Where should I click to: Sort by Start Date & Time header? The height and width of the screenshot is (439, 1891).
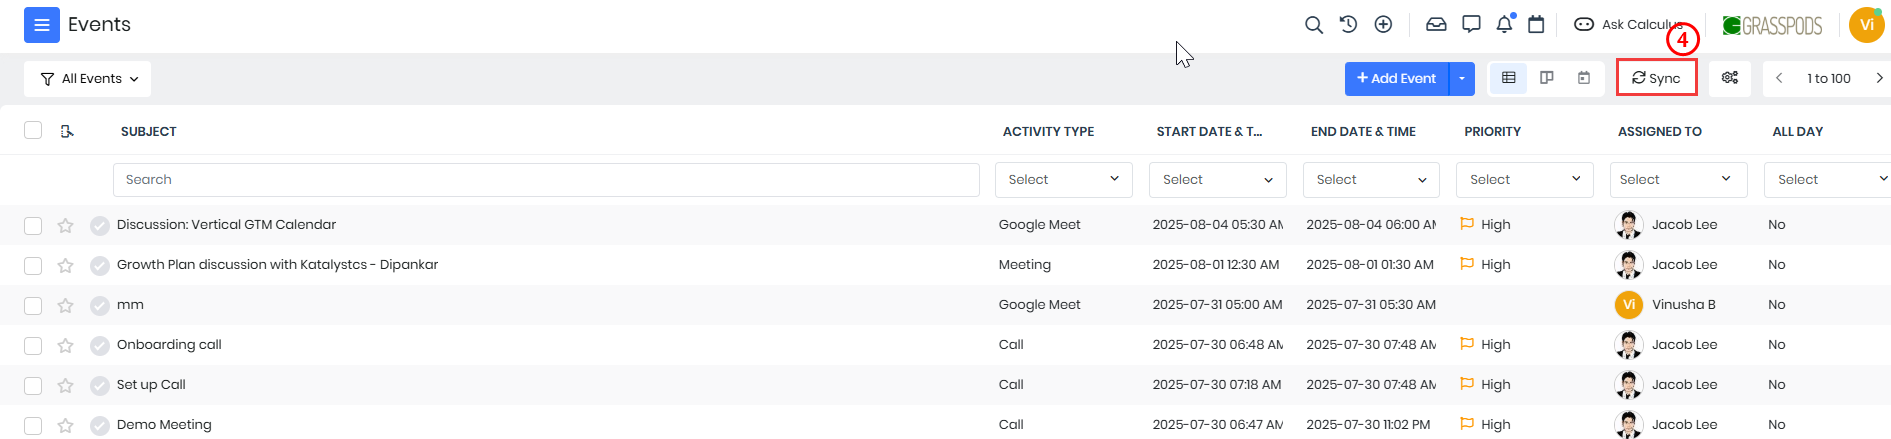(1209, 132)
